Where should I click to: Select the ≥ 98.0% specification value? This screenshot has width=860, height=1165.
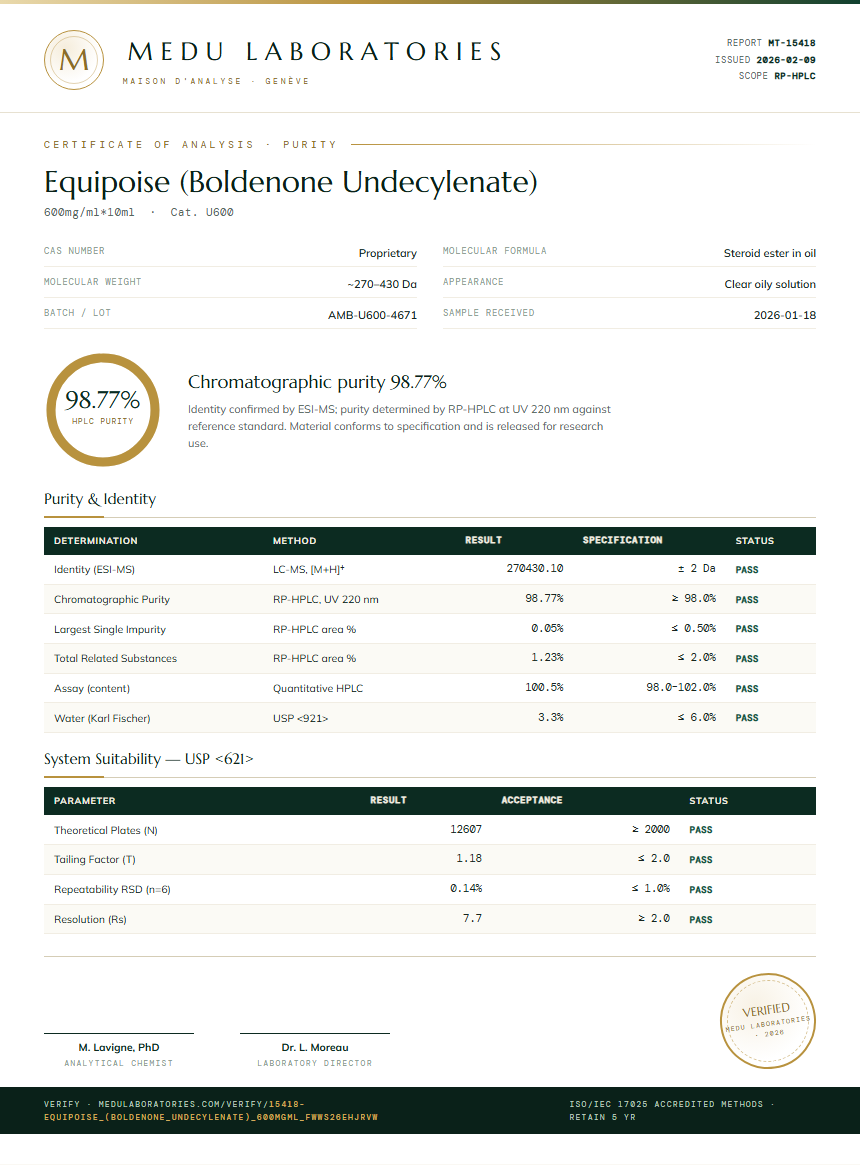tap(694, 598)
